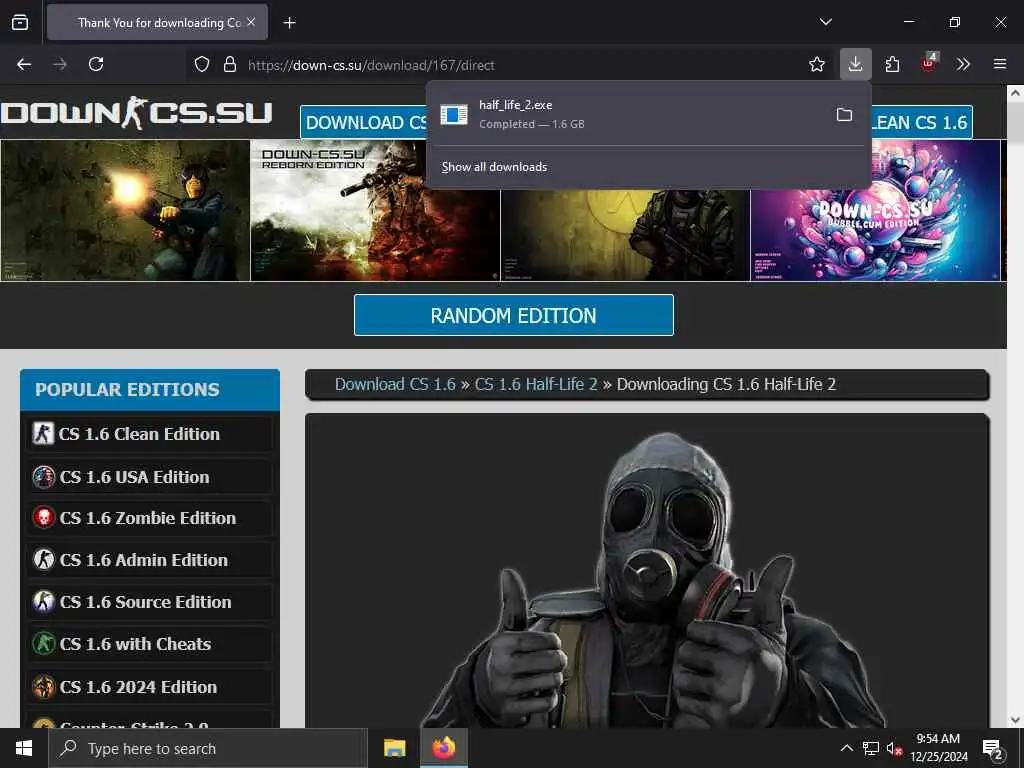Click Zombie Edition skull icon
This screenshot has width=1024, height=768.
pyautogui.click(x=43, y=518)
